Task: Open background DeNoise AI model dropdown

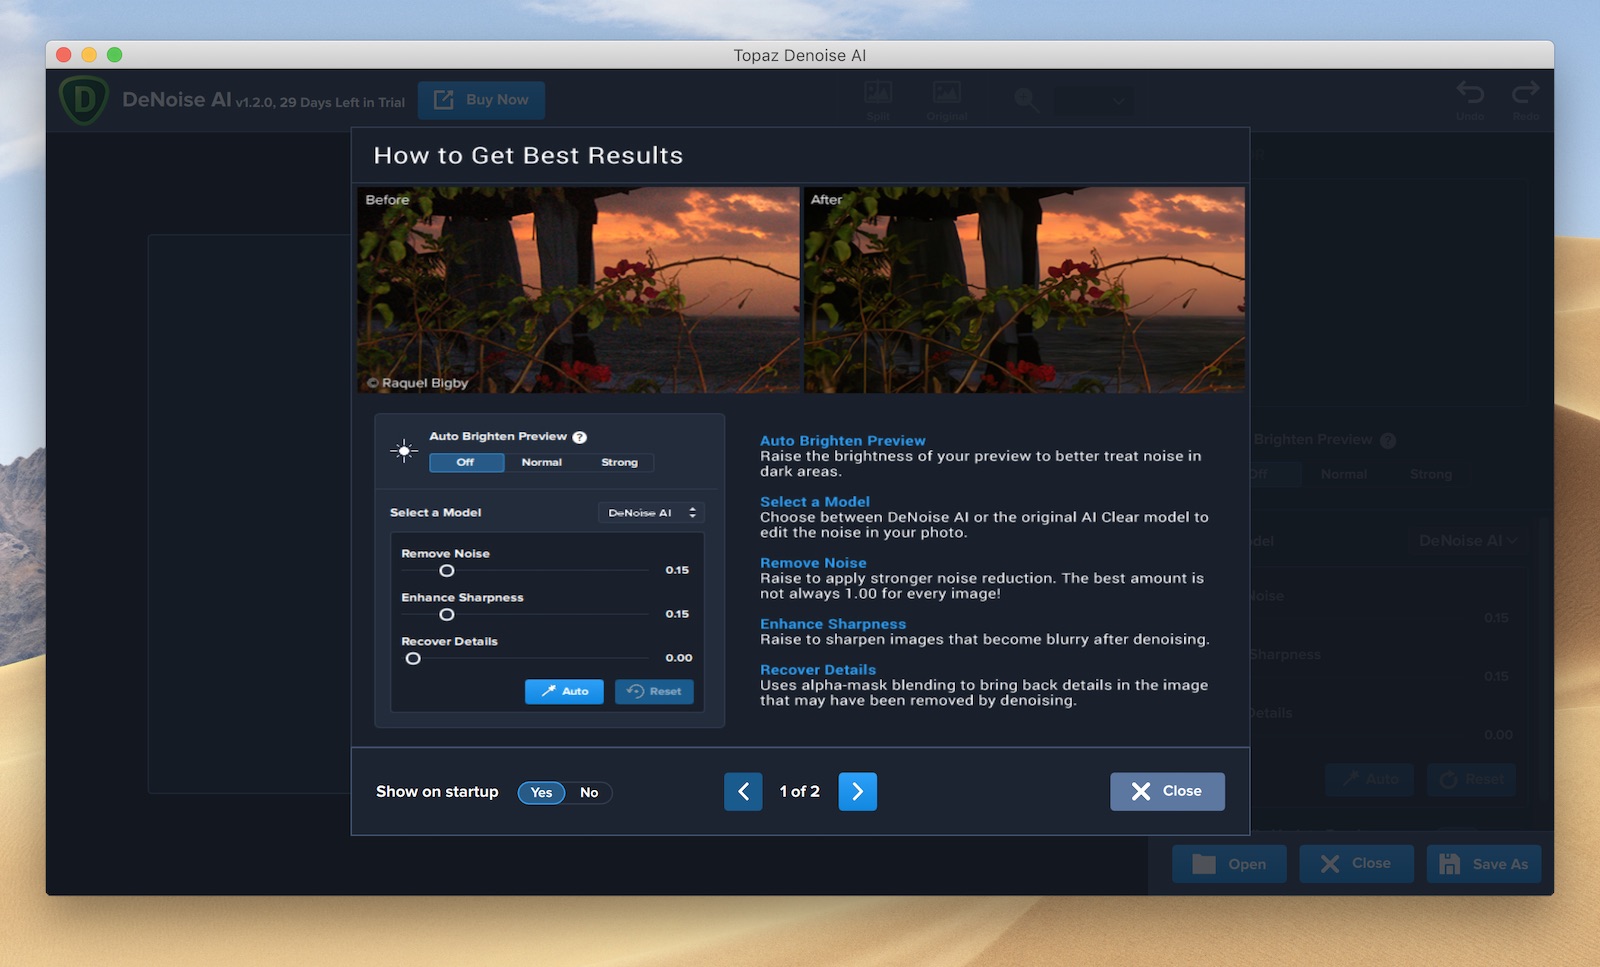Action: 1468,541
